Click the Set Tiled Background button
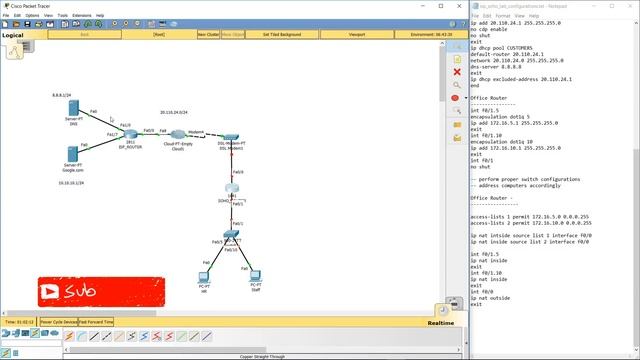Screen dimensions: 640x360 point(282,35)
